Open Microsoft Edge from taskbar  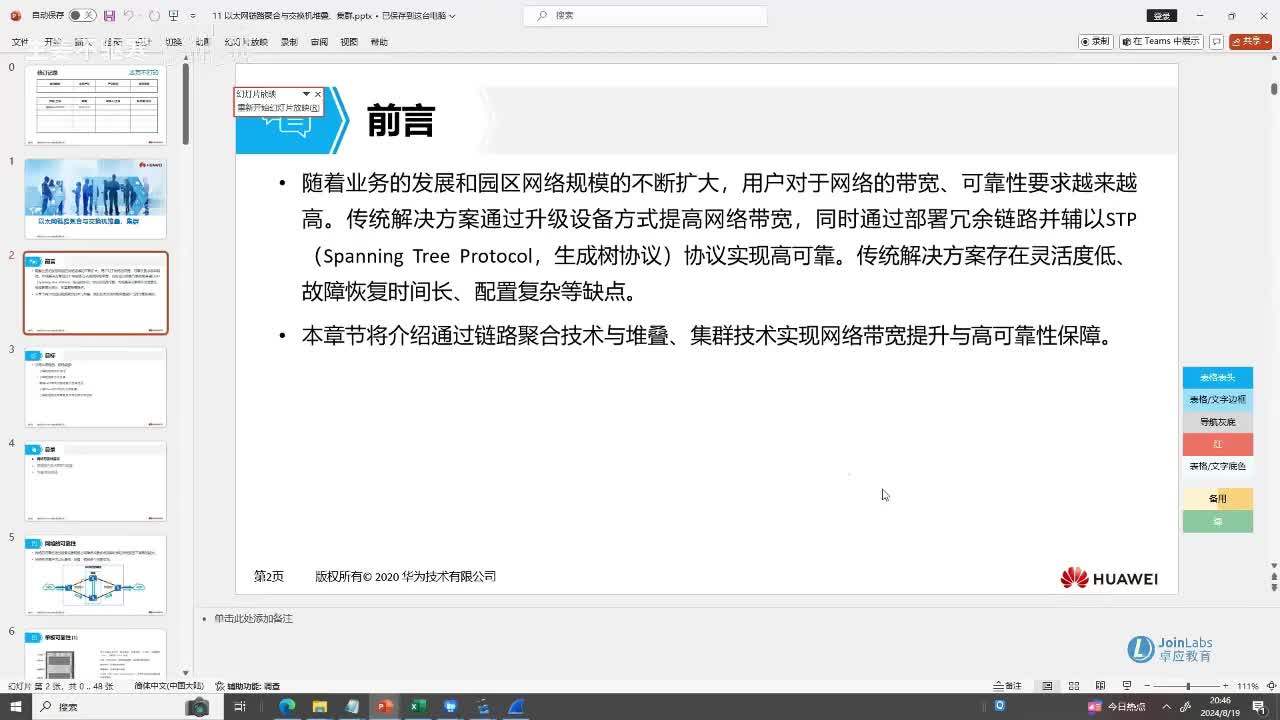pos(287,707)
